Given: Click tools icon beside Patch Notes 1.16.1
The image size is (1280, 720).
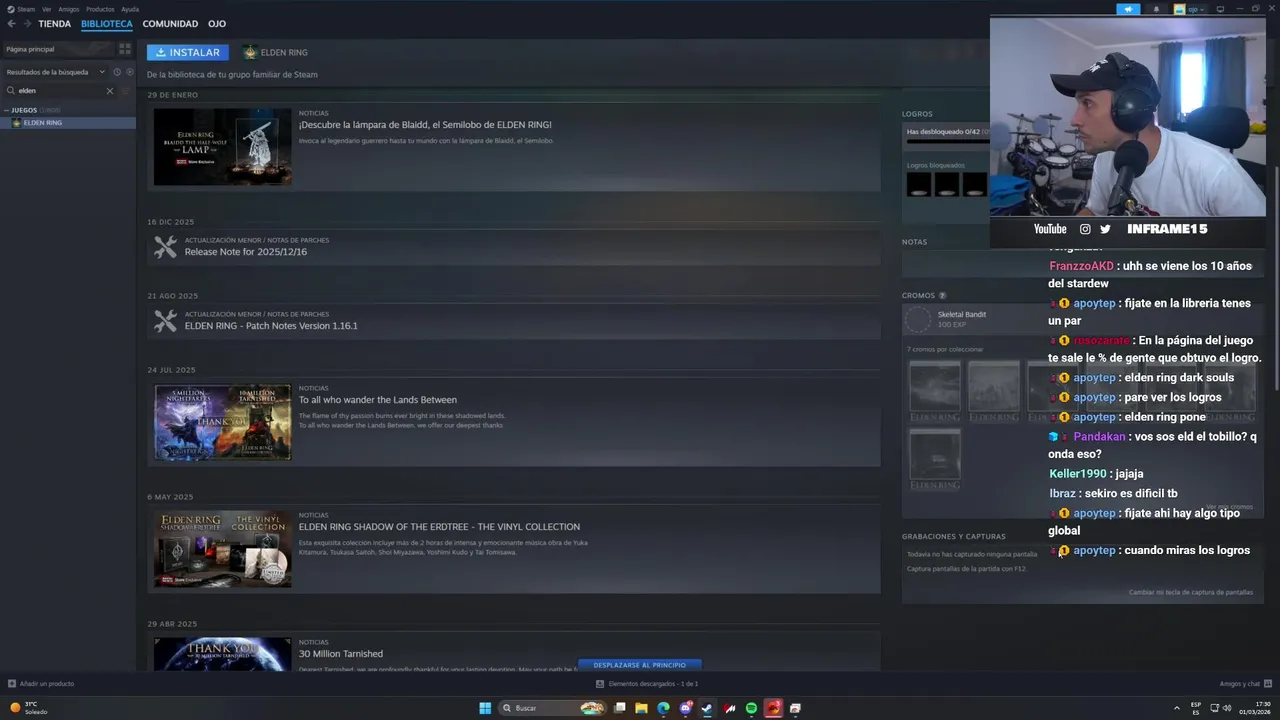Looking at the screenshot, I should [166, 321].
